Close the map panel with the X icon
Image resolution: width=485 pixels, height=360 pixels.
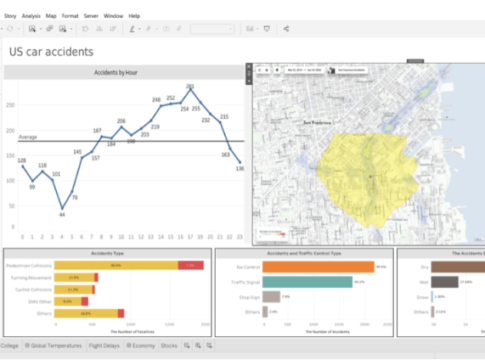tap(249, 67)
